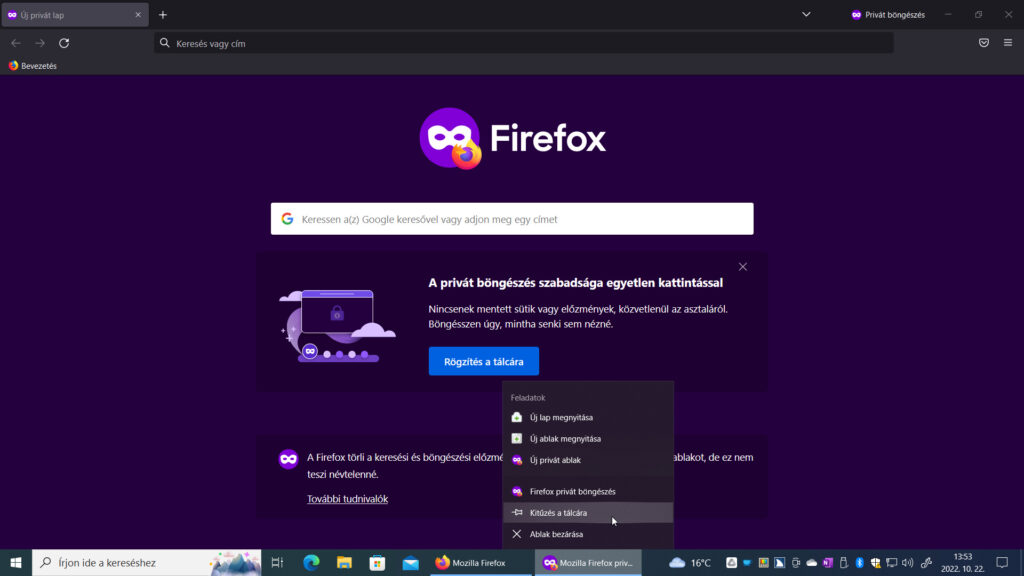Select Firefox privát böngészés jump list entry

(588, 491)
